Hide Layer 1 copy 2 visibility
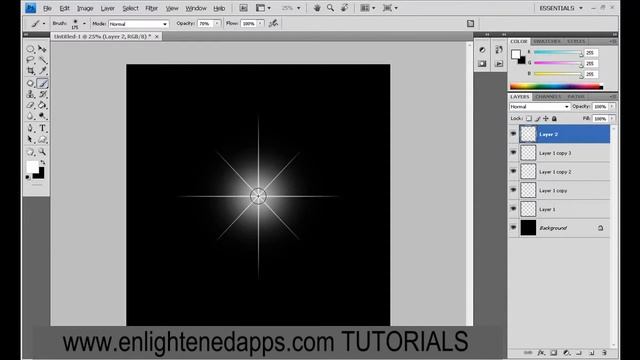 [513, 171]
